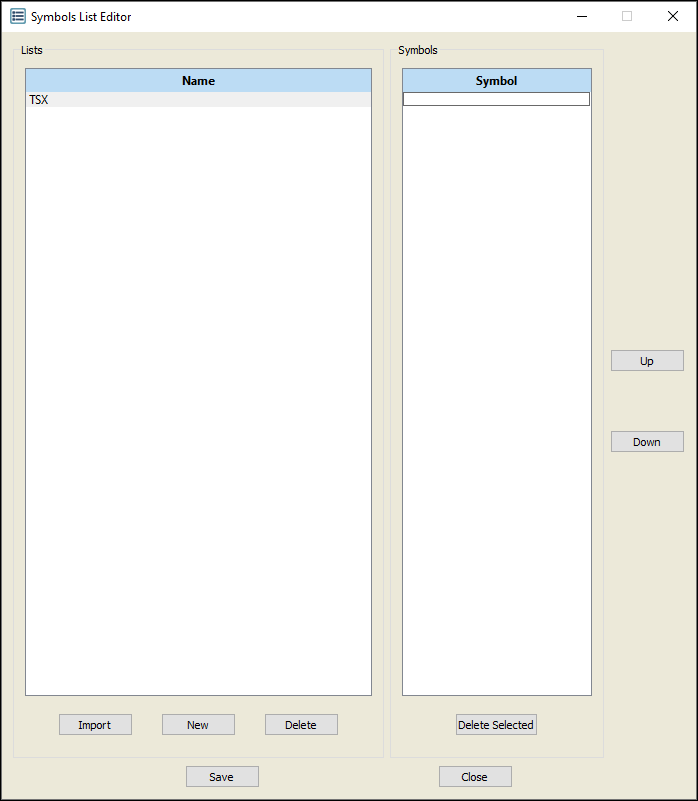Create a New list

[x=198, y=725]
